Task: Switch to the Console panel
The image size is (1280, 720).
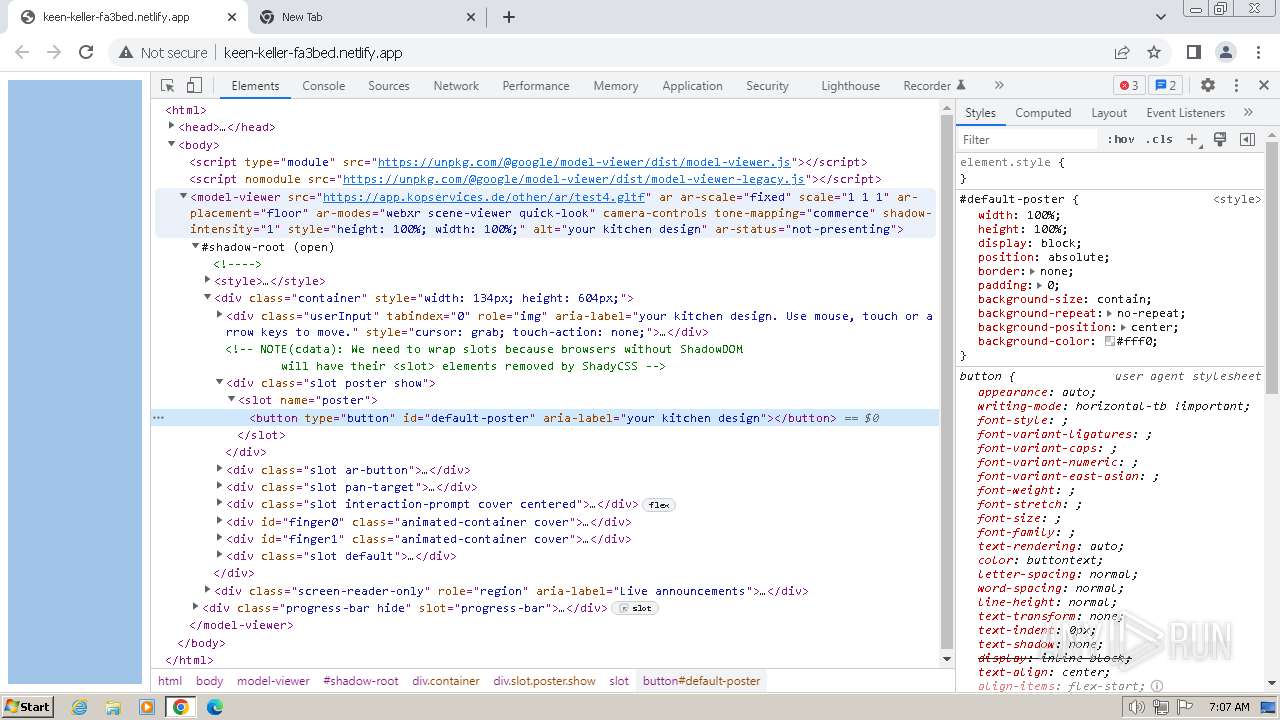Action: click(x=324, y=86)
